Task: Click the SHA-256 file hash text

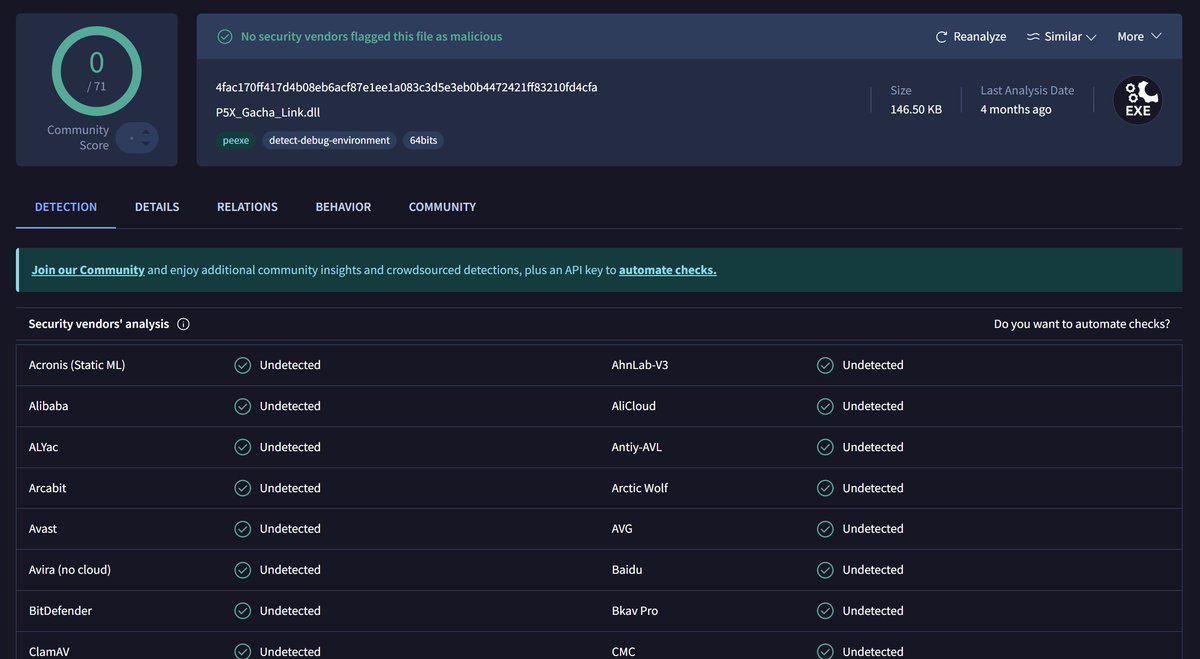Action: click(407, 87)
